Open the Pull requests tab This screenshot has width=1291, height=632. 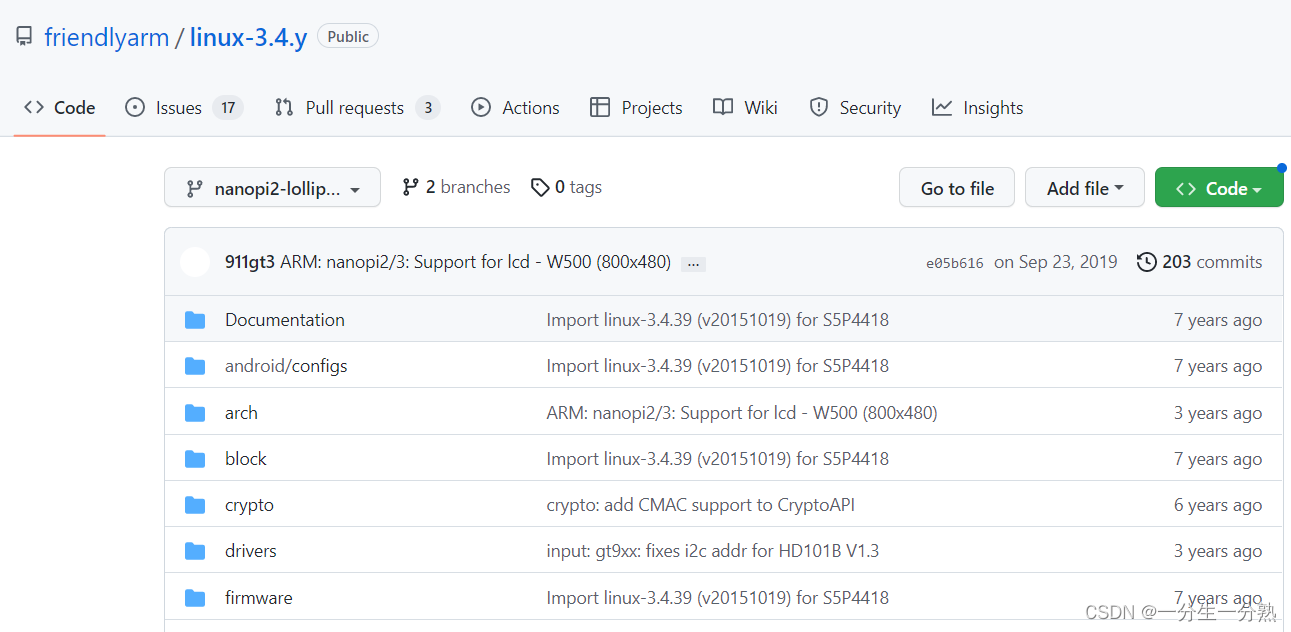pos(357,108)
